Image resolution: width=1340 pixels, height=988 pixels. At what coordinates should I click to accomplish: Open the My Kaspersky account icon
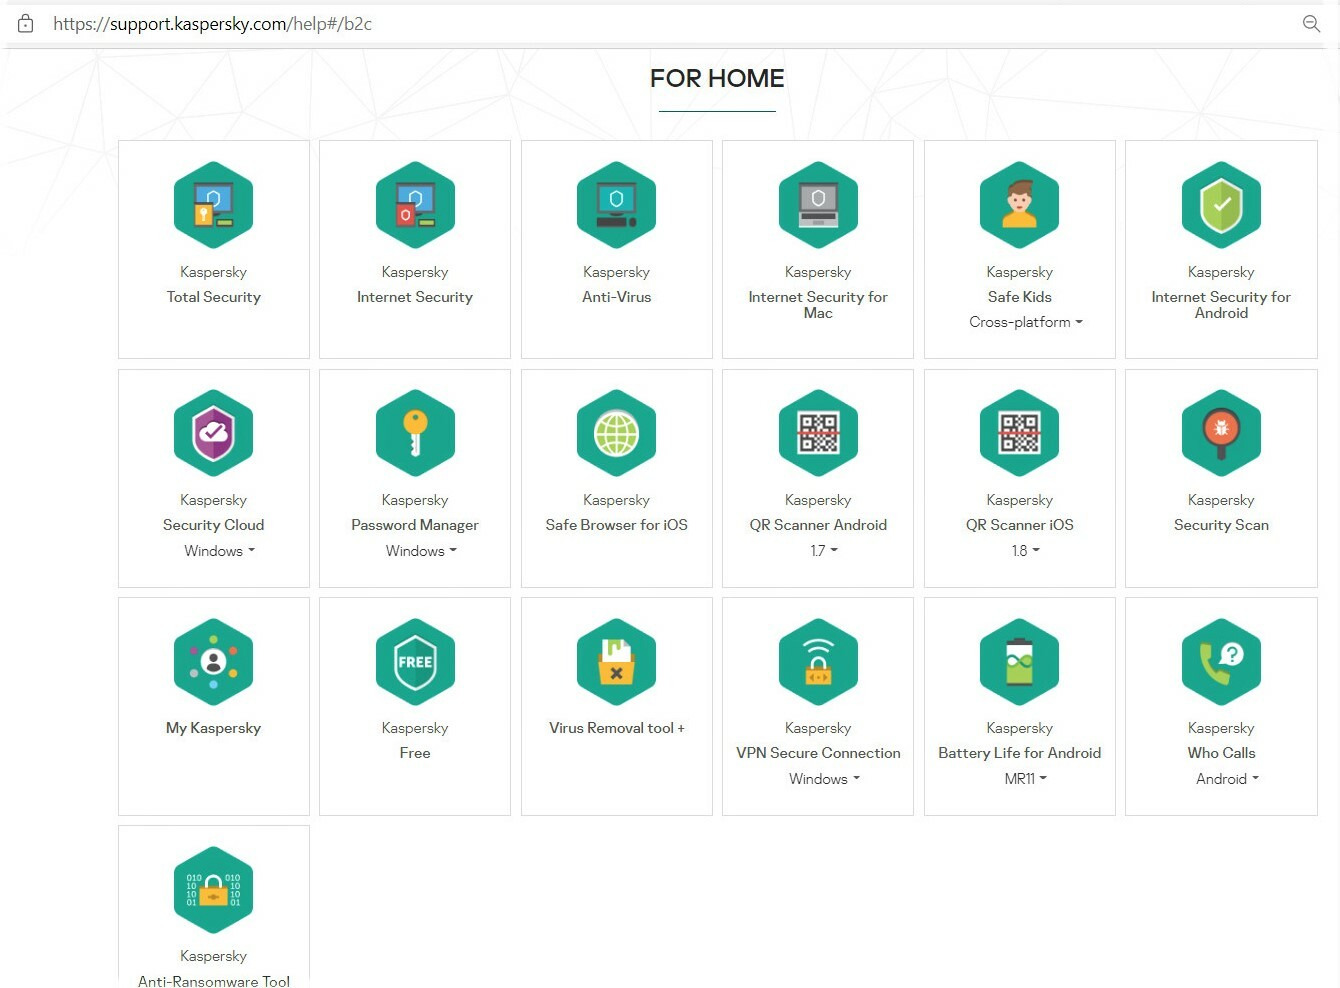tap(213, 662)
